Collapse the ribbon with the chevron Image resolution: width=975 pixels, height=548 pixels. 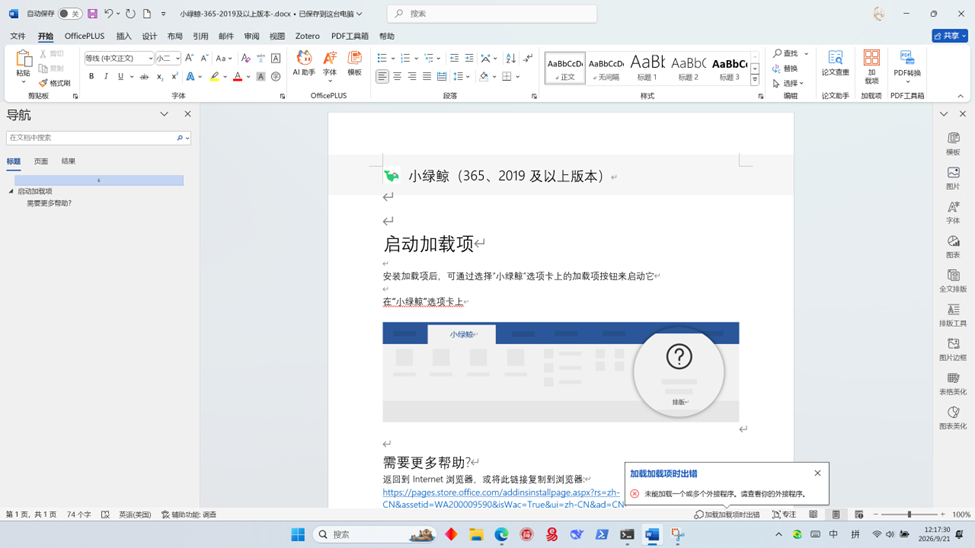(x=960, y=96)
